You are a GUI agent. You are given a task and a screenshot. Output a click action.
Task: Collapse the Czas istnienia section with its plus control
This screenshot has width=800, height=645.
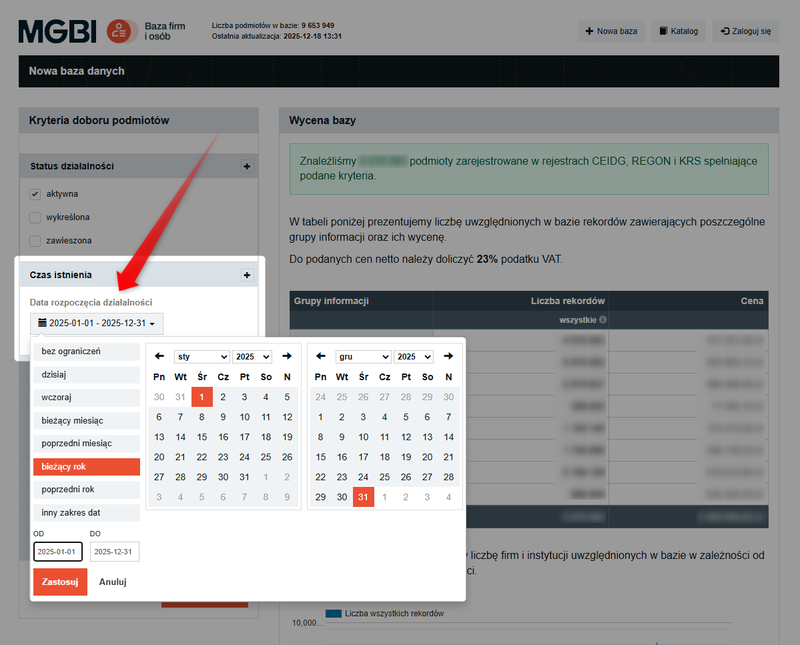(x=247, y=274)
